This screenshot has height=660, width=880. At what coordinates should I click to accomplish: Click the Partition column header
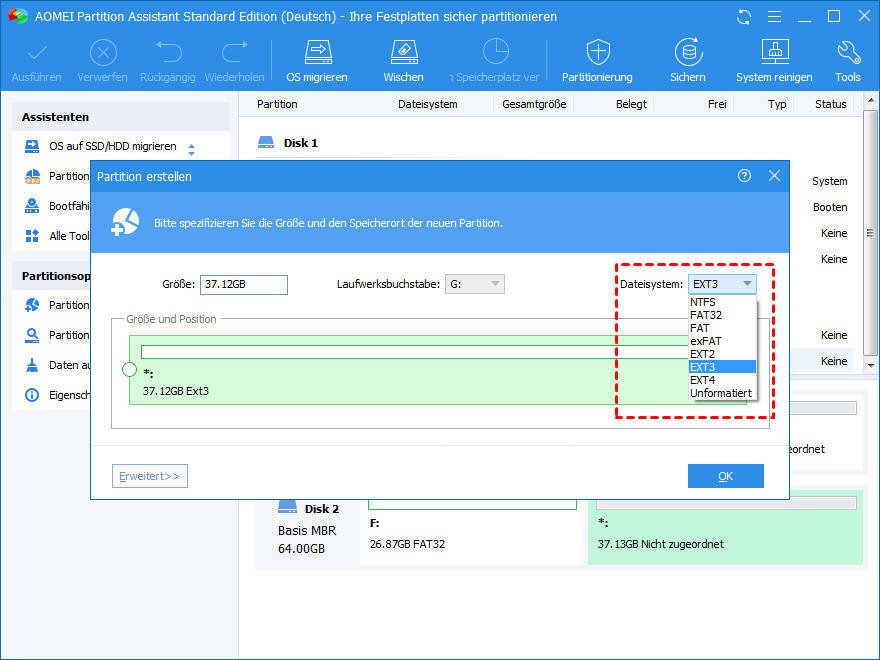(277, 104)
